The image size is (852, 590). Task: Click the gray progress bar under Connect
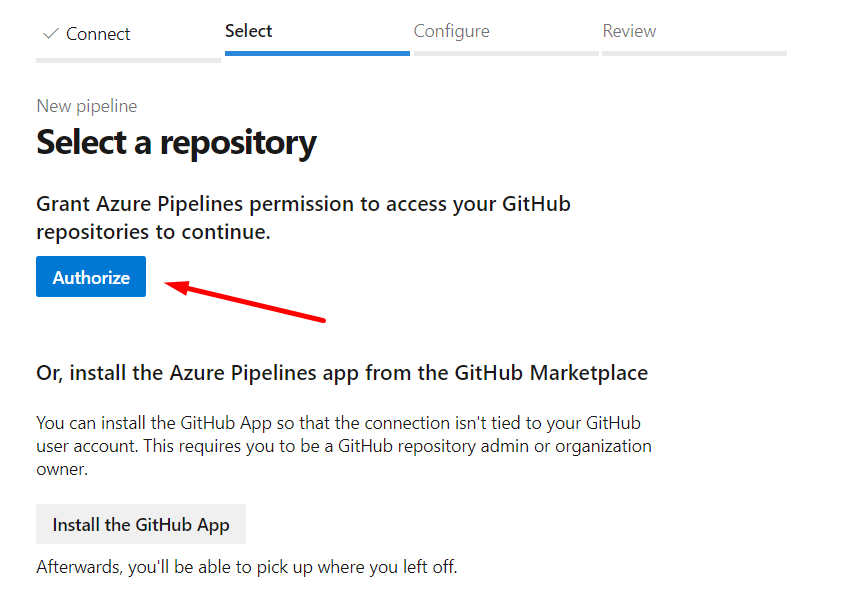point(128,60)
